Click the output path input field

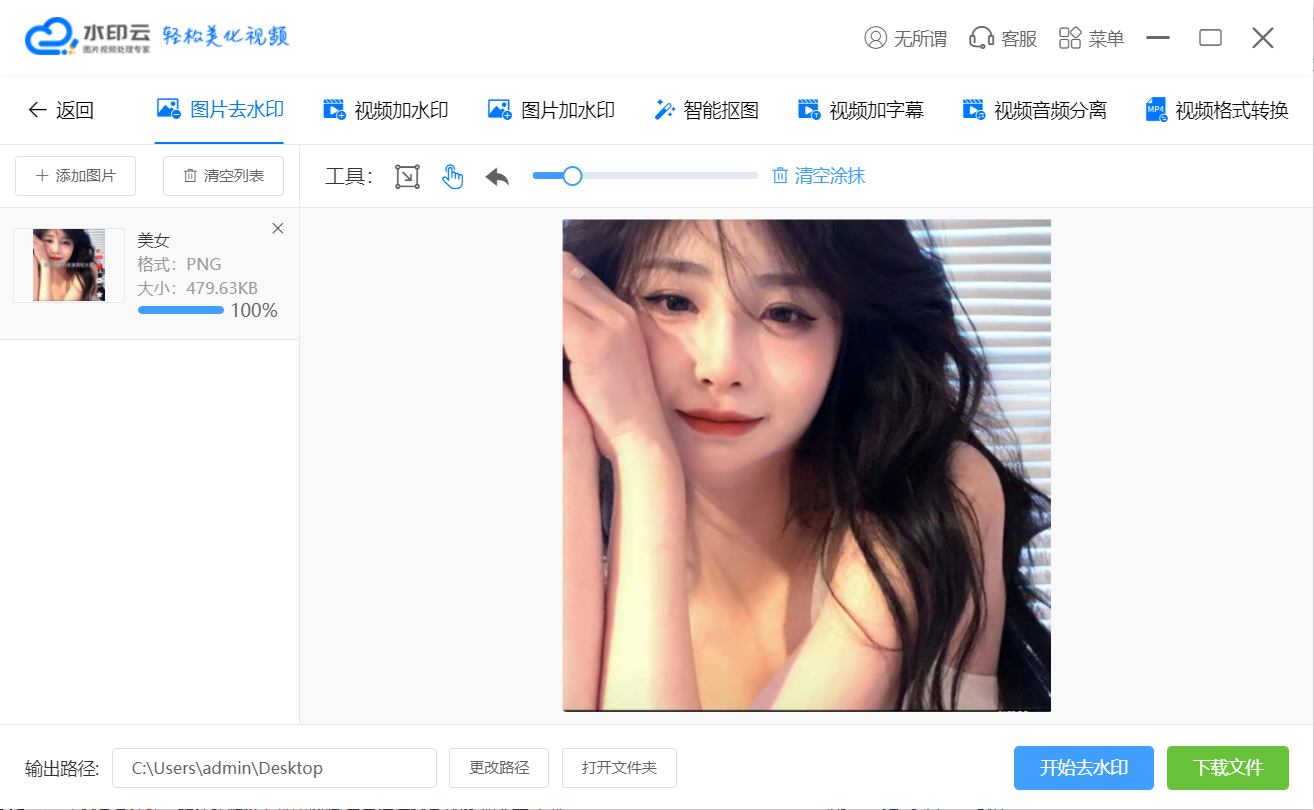pyautogui.click(x=274, y=768)
